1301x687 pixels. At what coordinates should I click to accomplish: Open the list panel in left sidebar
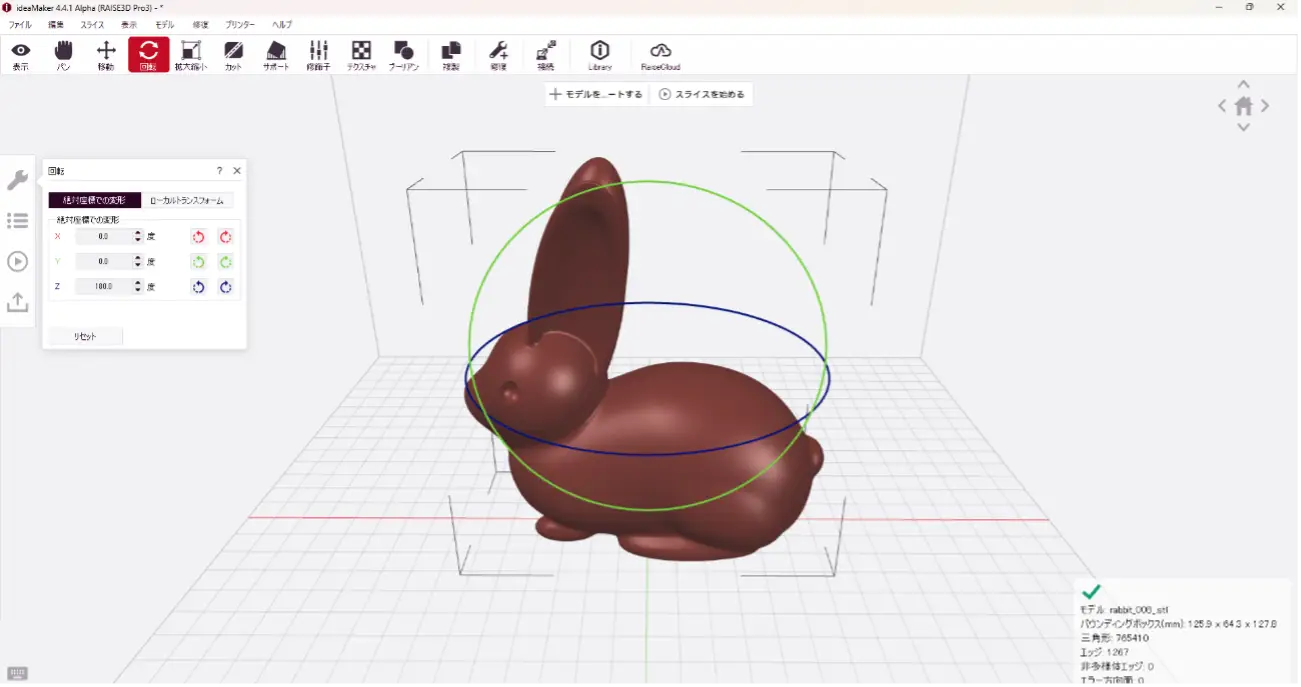pos(17,221)
